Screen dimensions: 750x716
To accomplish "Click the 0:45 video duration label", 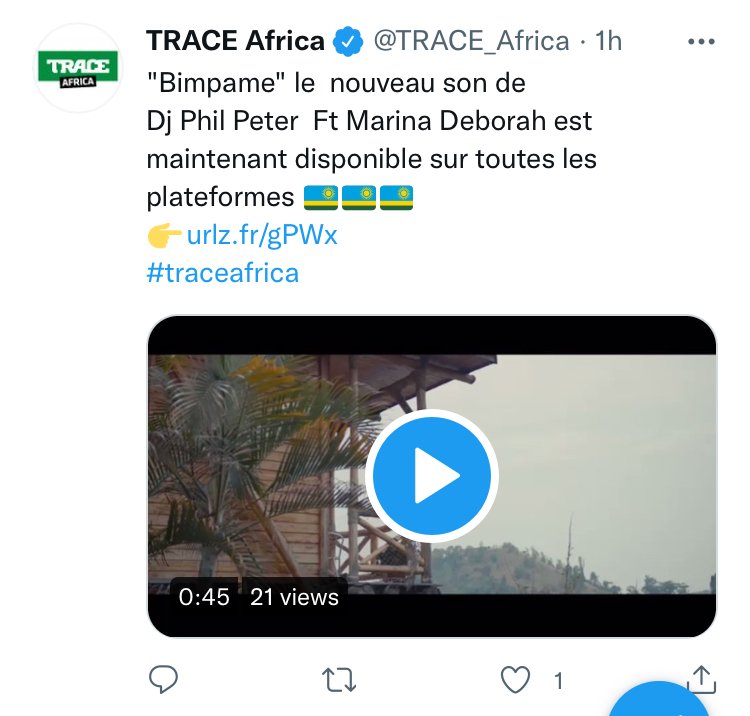I will (204, 597).
